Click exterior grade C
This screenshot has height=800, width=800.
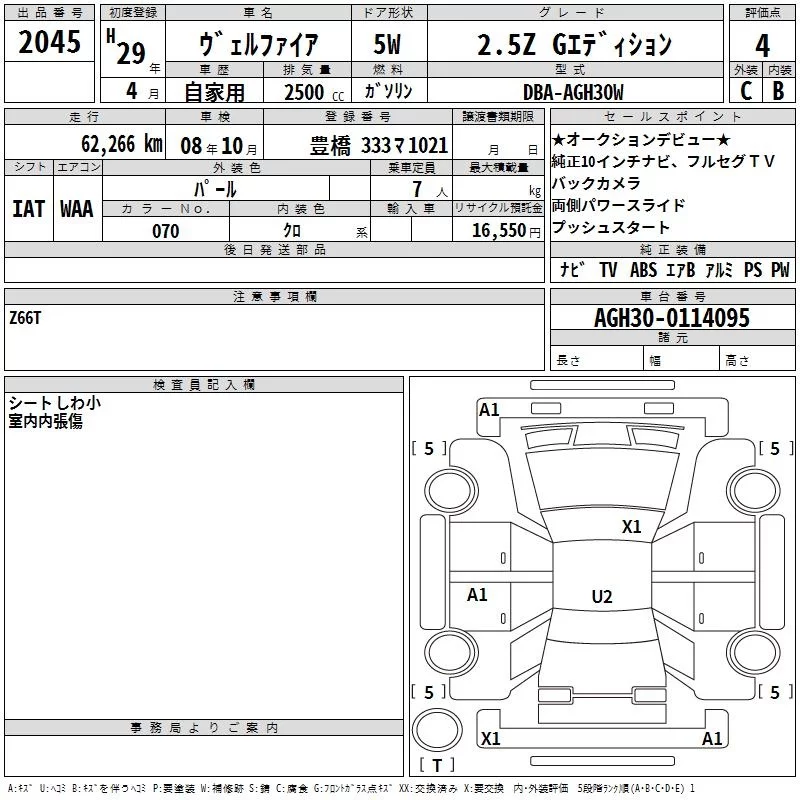746,91
